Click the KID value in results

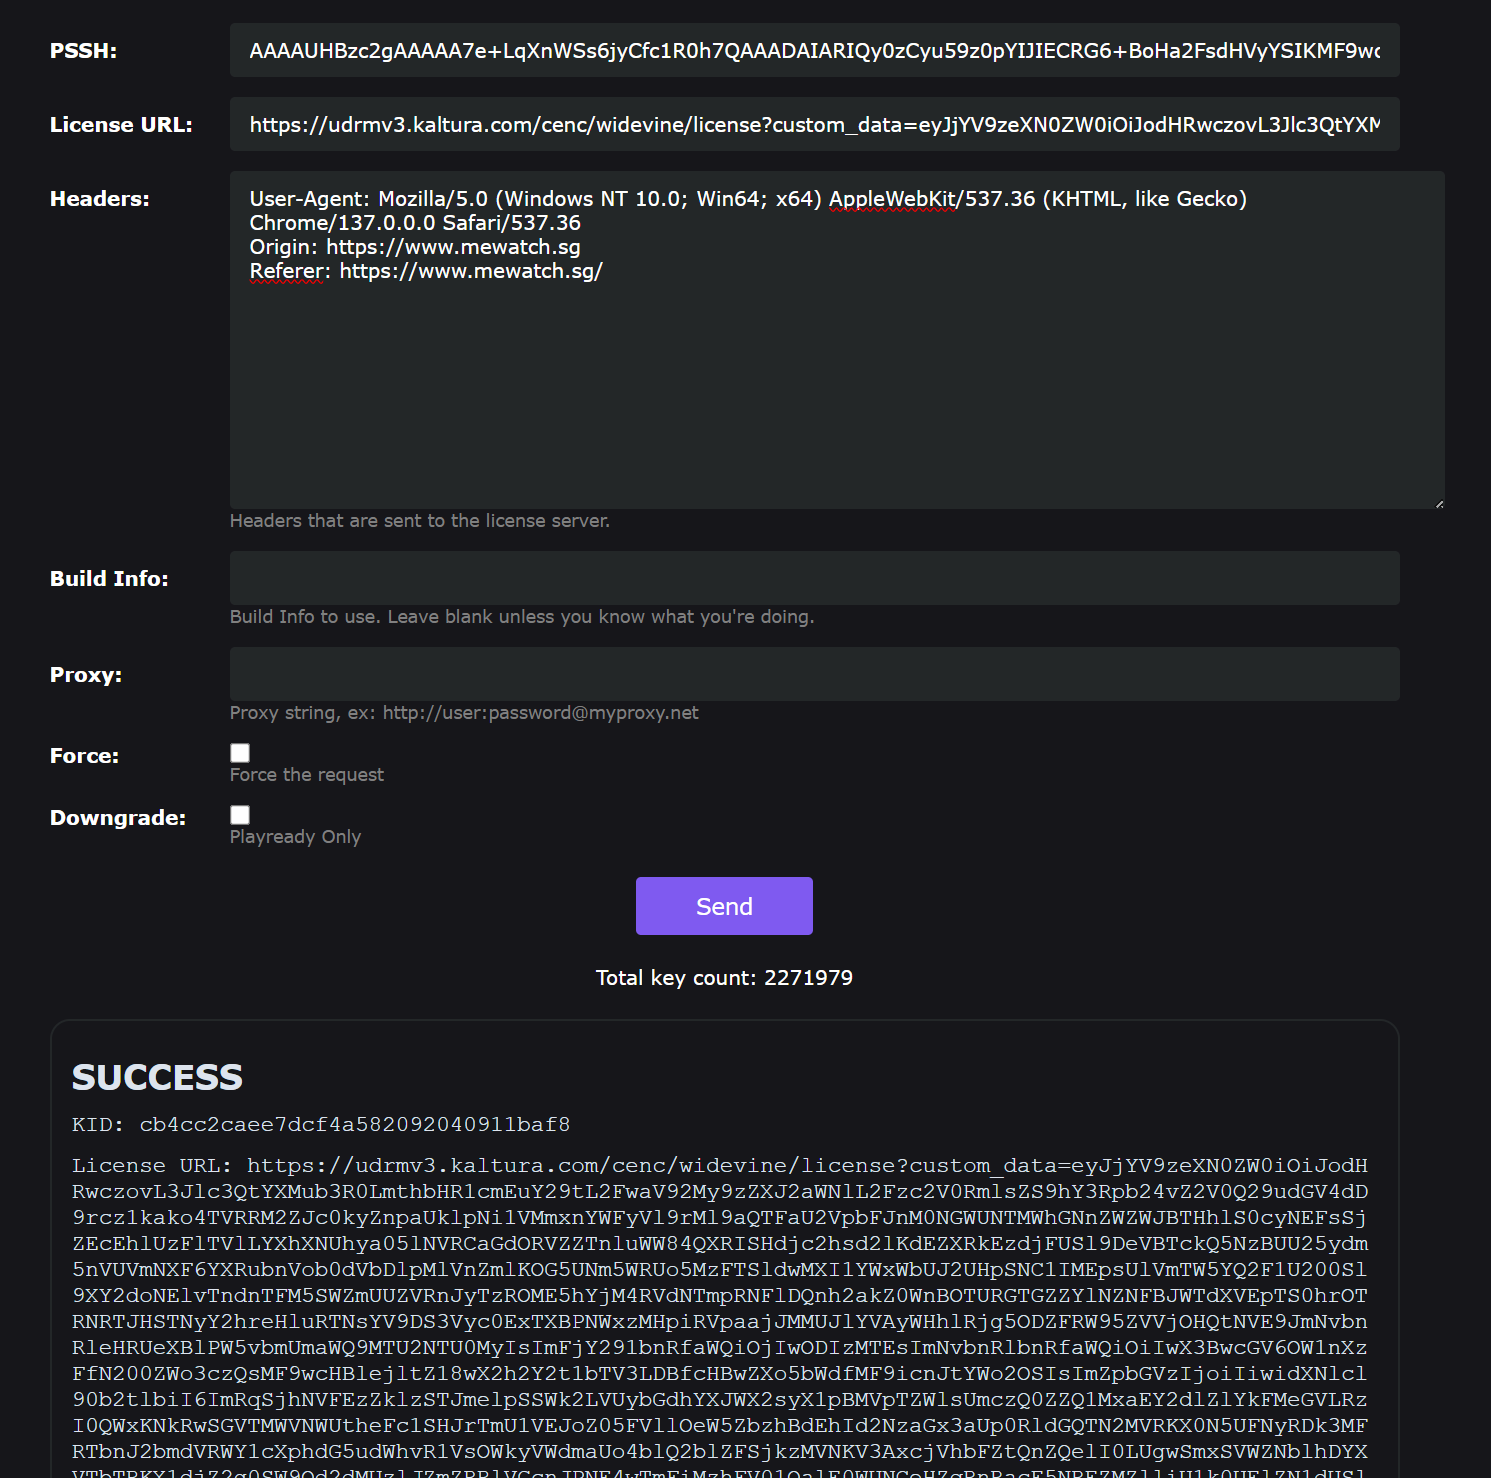tap(354, 1125)
